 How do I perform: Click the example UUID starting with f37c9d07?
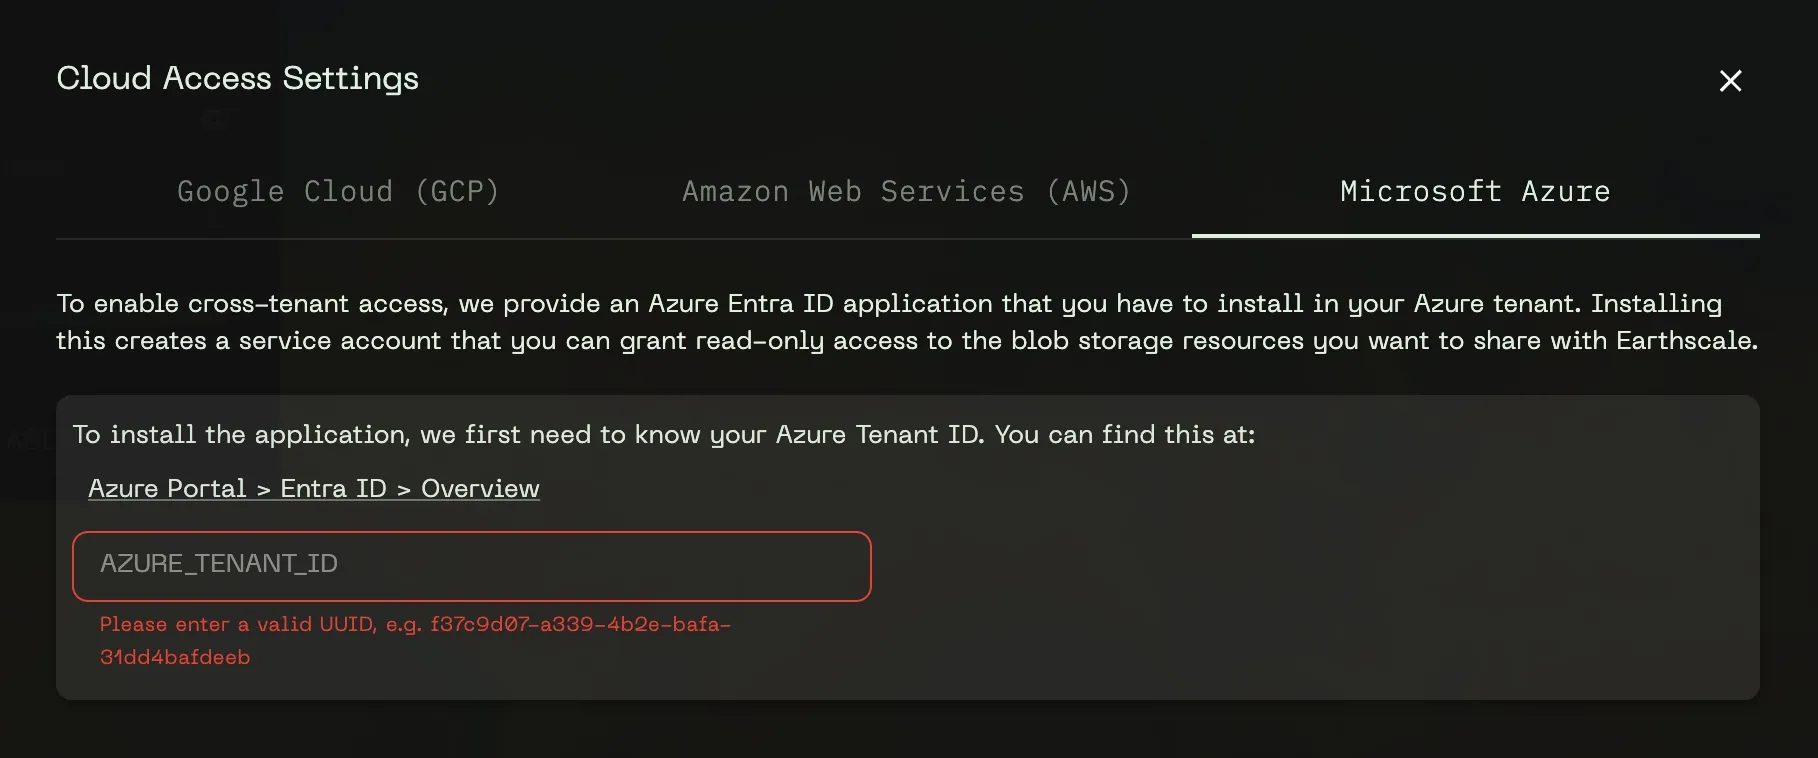[x=580, y=625]
